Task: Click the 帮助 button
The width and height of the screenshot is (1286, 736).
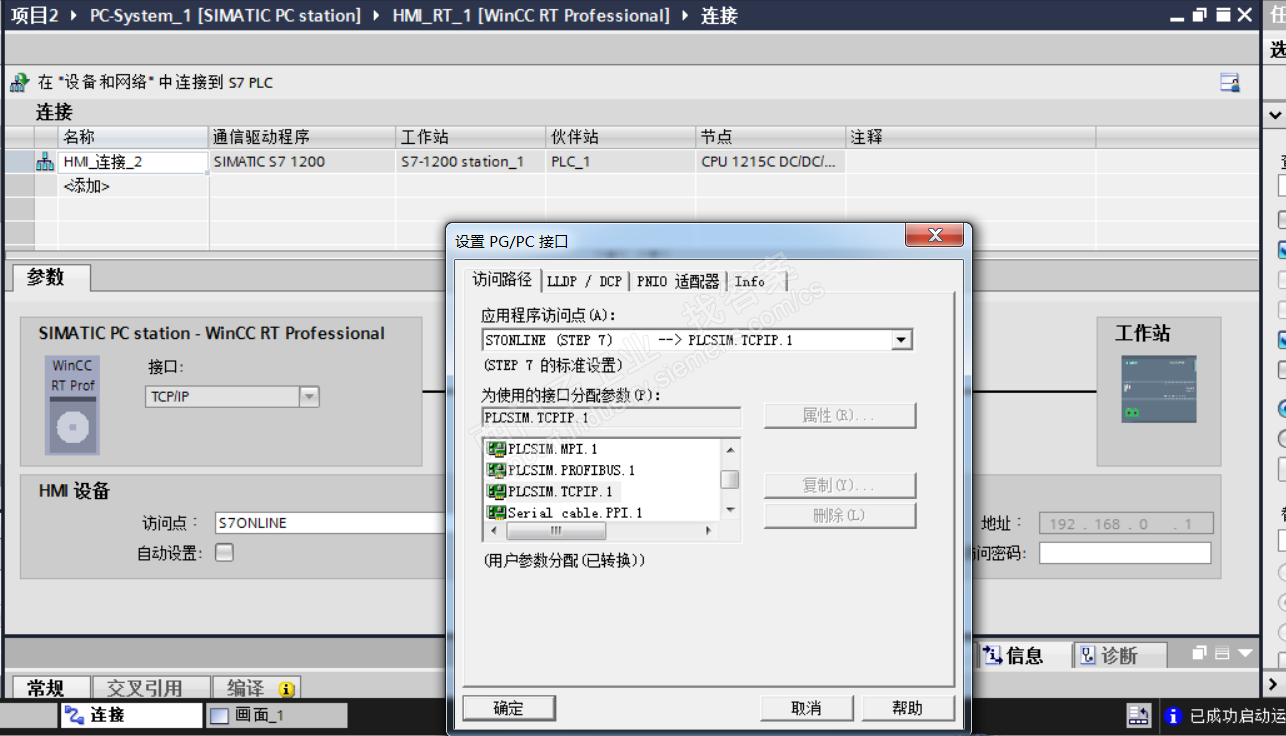Action: point(907,708)
